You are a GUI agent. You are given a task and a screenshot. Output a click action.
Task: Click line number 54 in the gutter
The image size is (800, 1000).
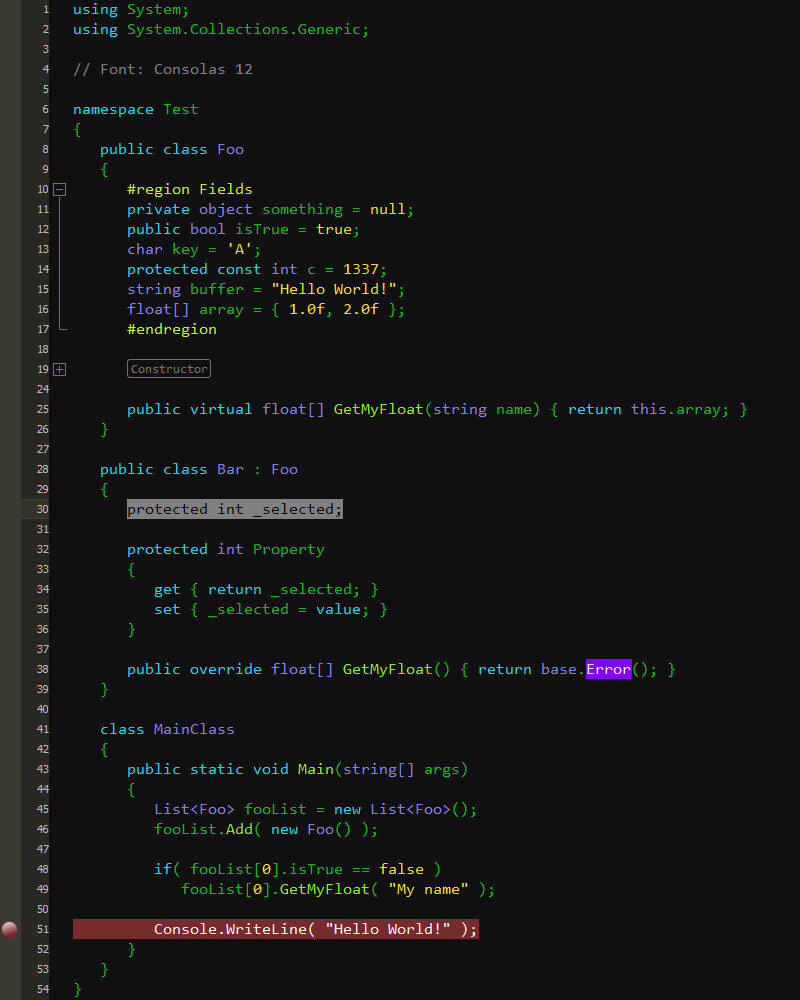coord(42,988)
